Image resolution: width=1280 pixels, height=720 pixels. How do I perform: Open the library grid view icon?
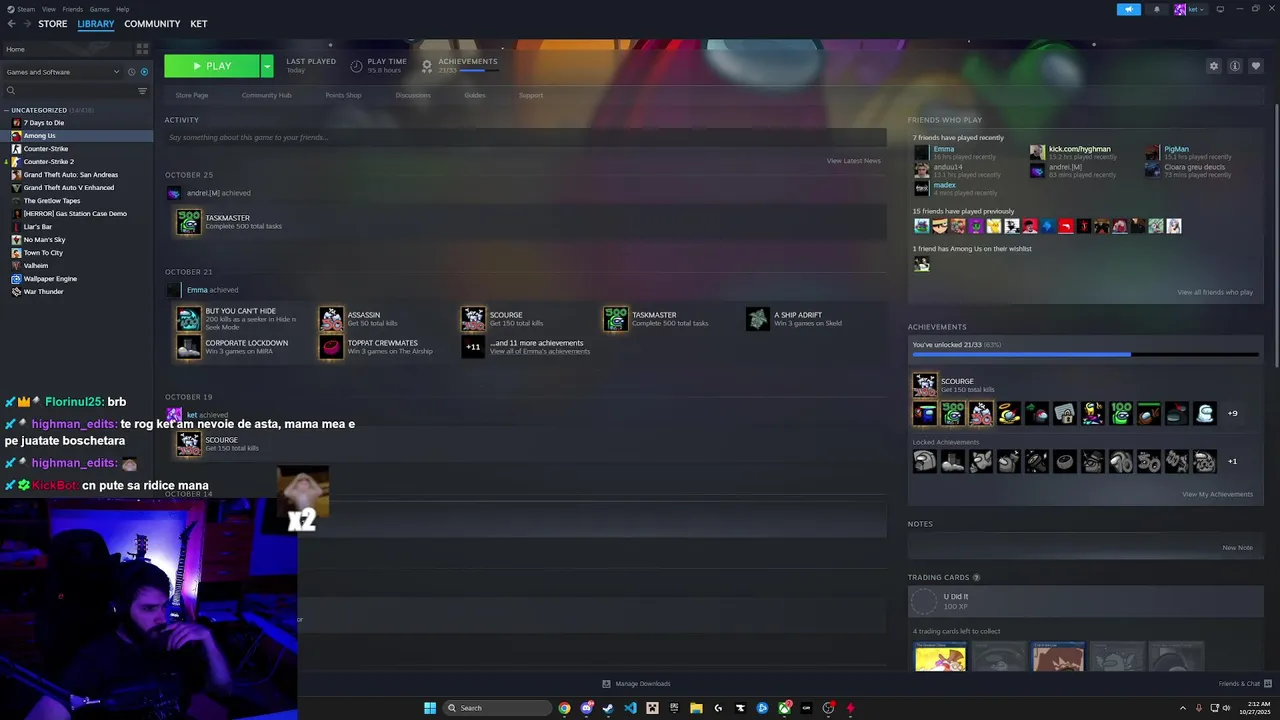pyautogui.click(x=144, y=49)
